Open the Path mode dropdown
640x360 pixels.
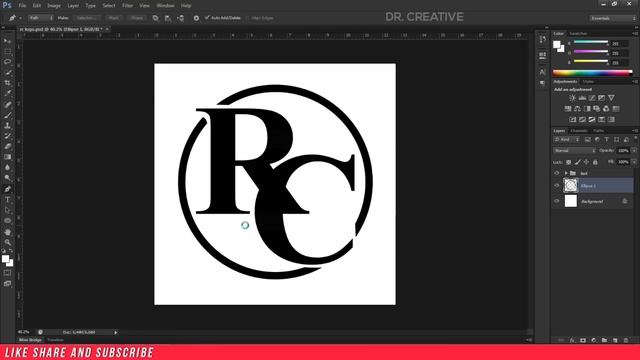[x=41, y=18]
